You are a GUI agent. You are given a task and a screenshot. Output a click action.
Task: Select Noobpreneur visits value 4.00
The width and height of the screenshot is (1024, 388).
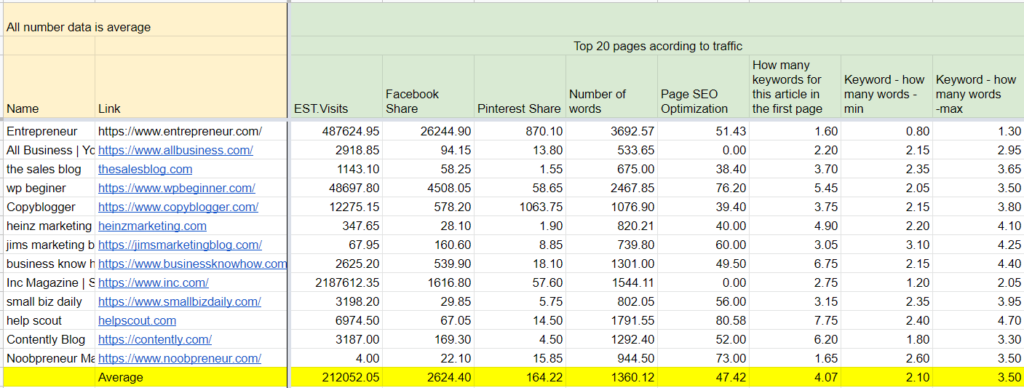(336, 359)
